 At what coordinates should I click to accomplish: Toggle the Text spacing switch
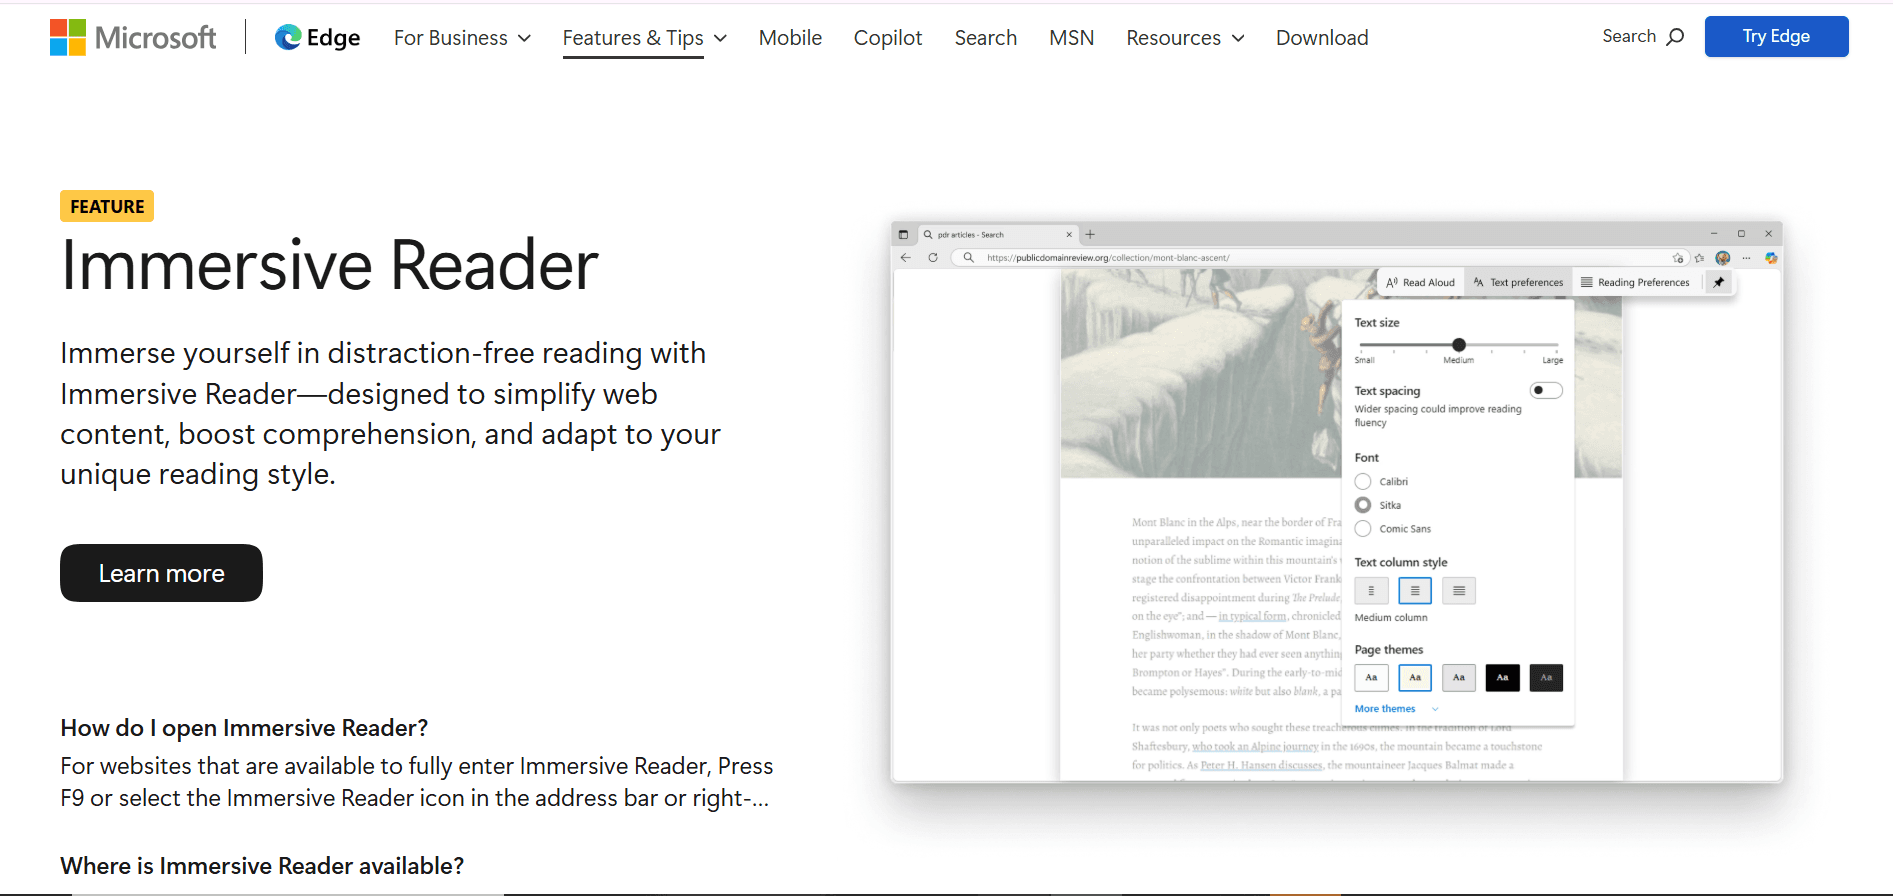1546,391
